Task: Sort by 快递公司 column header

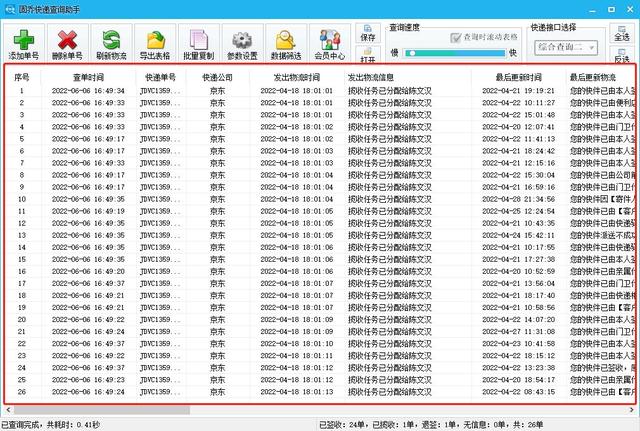Action: pyautogui.click(x=218, y=77)
